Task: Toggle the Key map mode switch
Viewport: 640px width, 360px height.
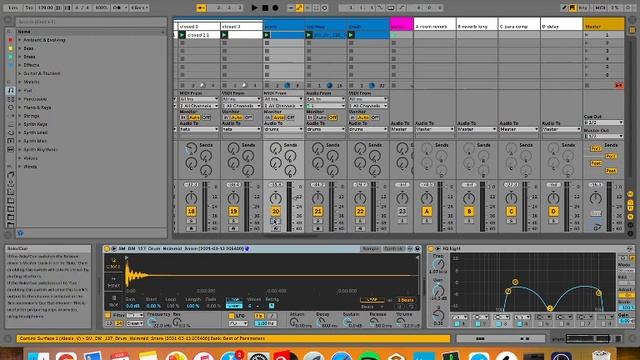Action: 582,7
